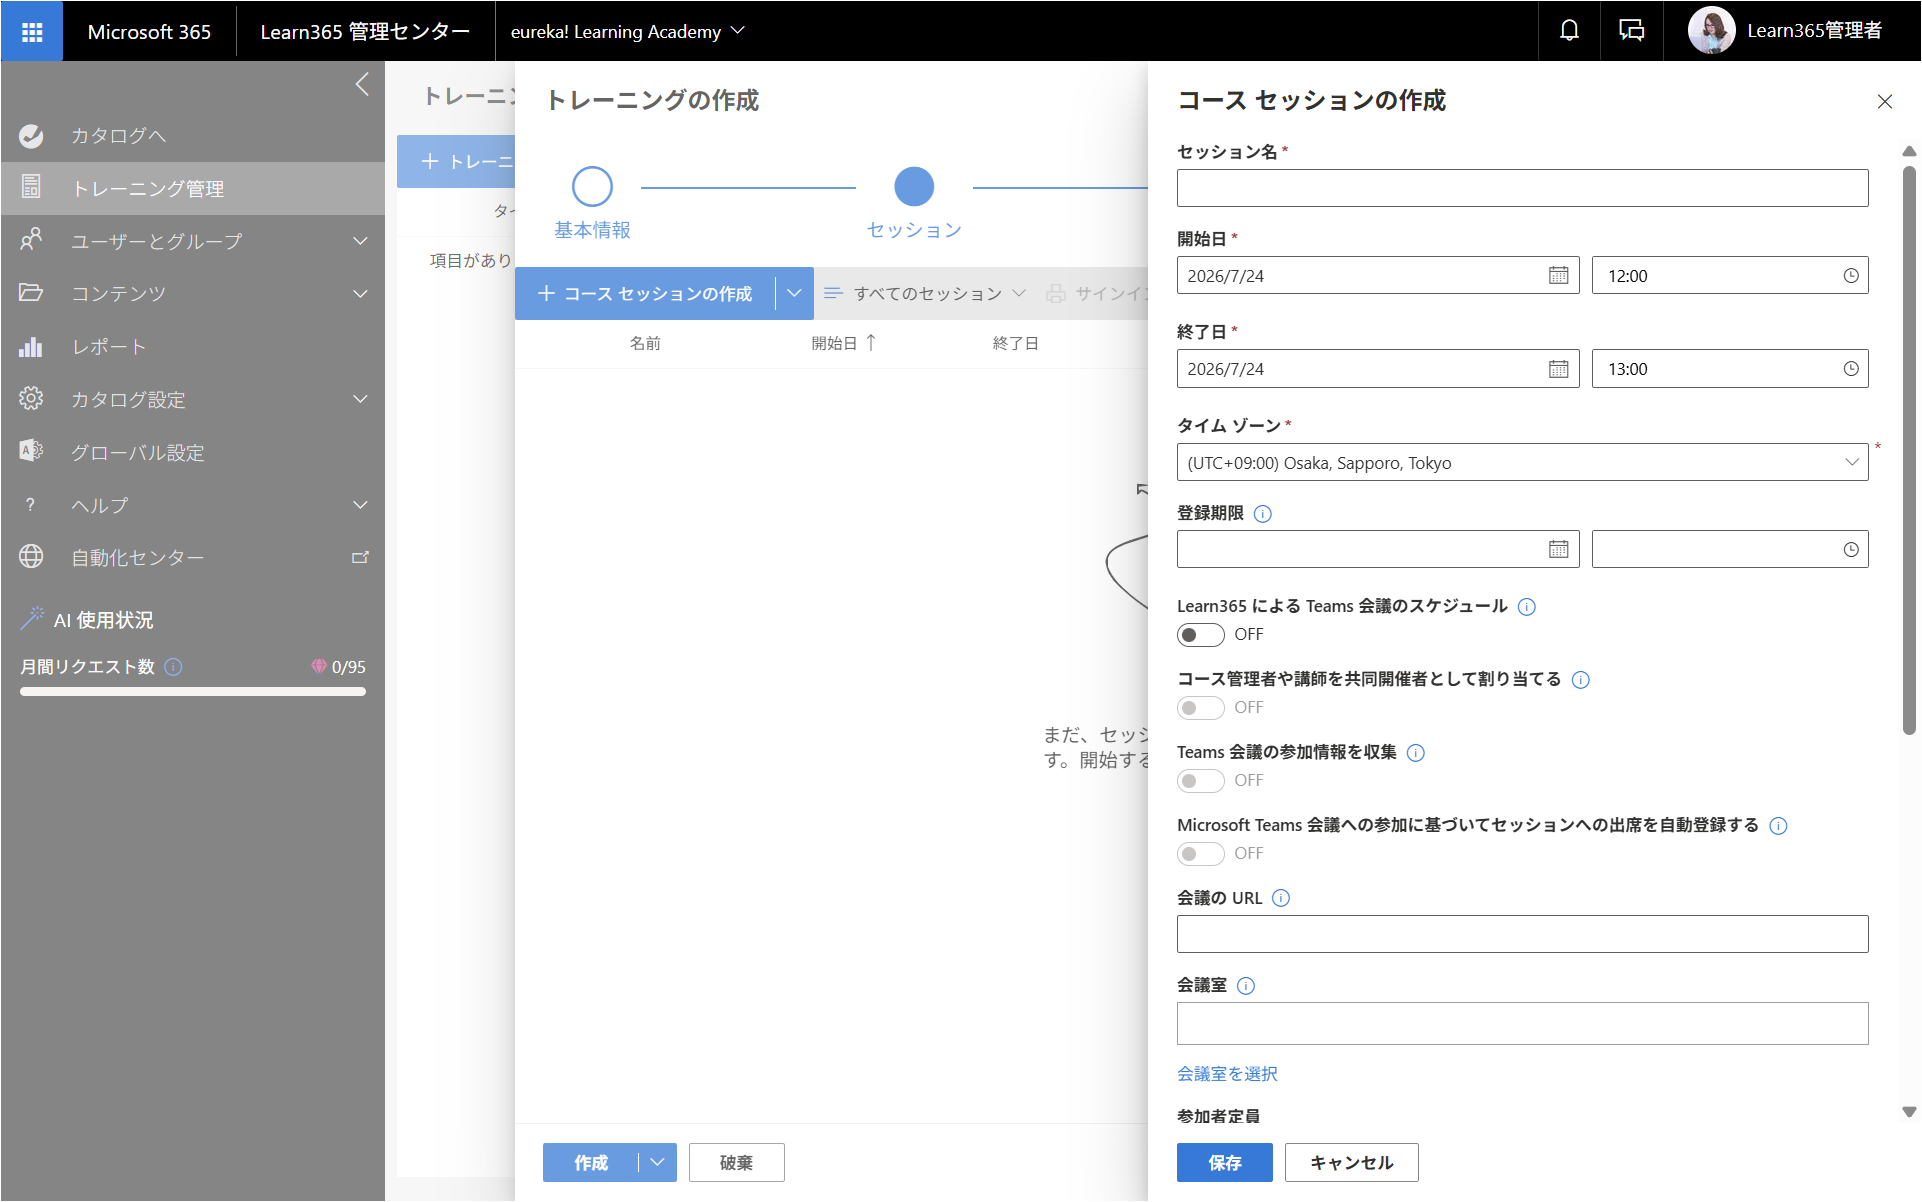The image size is (1922, 1202).
Task: Click the グローバル設定 icon
Action: [31, 451]
